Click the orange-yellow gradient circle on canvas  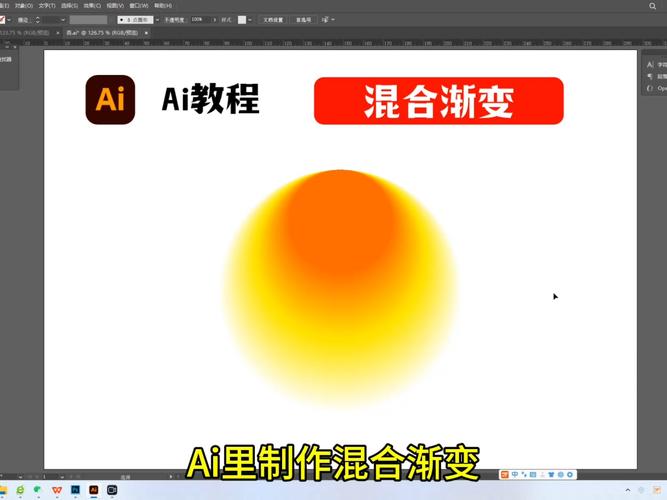point(340,290)
